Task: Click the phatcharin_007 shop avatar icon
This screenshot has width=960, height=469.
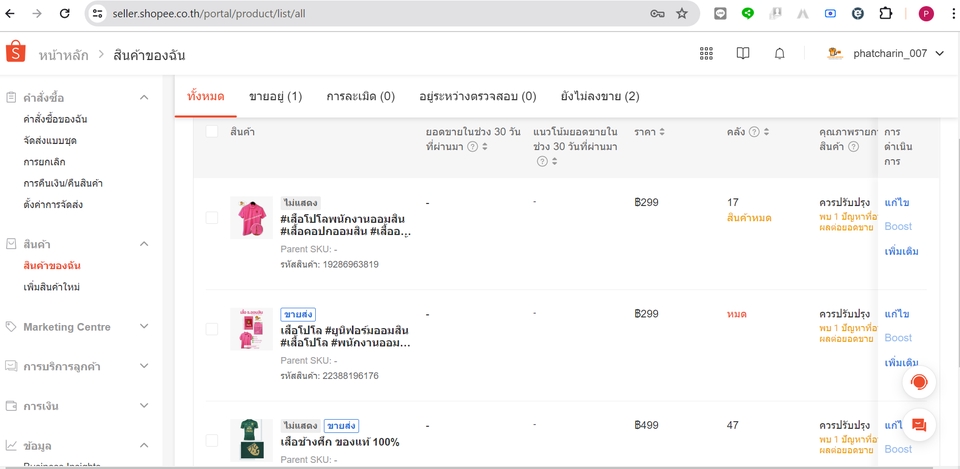Action: tap(835, 53)
